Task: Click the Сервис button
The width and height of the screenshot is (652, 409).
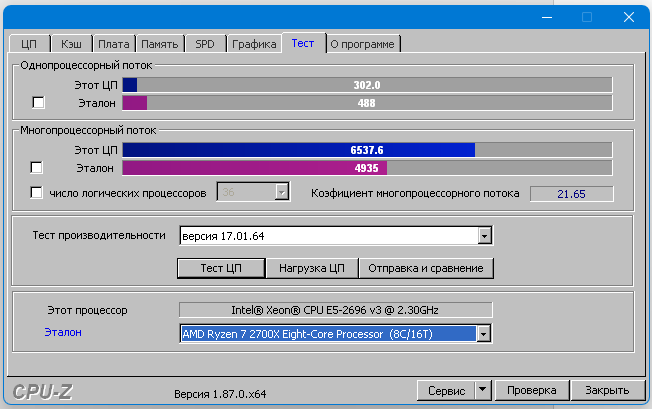Action: (x=446, y=390)
